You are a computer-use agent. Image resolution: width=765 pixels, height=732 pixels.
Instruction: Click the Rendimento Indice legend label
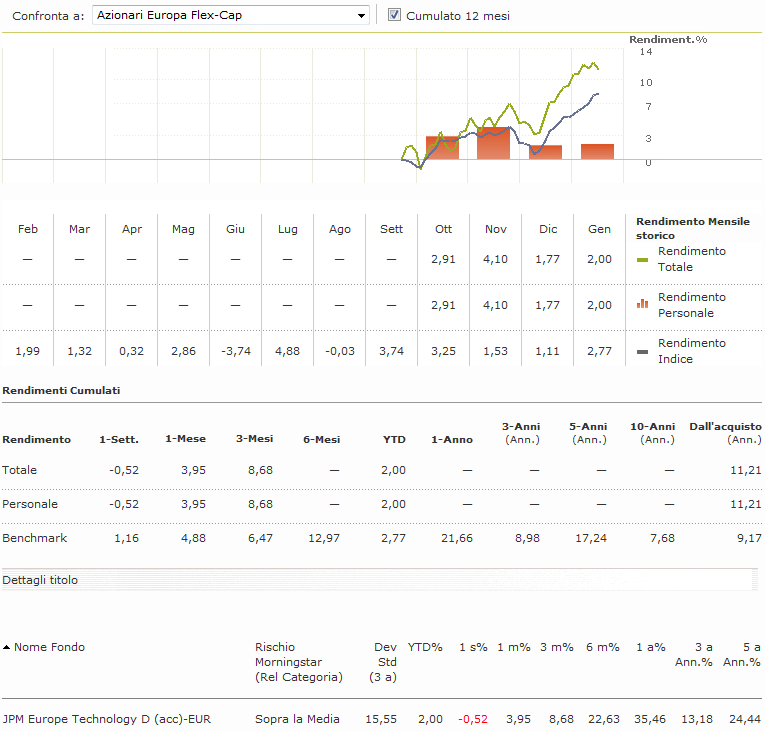coord(692,351)
